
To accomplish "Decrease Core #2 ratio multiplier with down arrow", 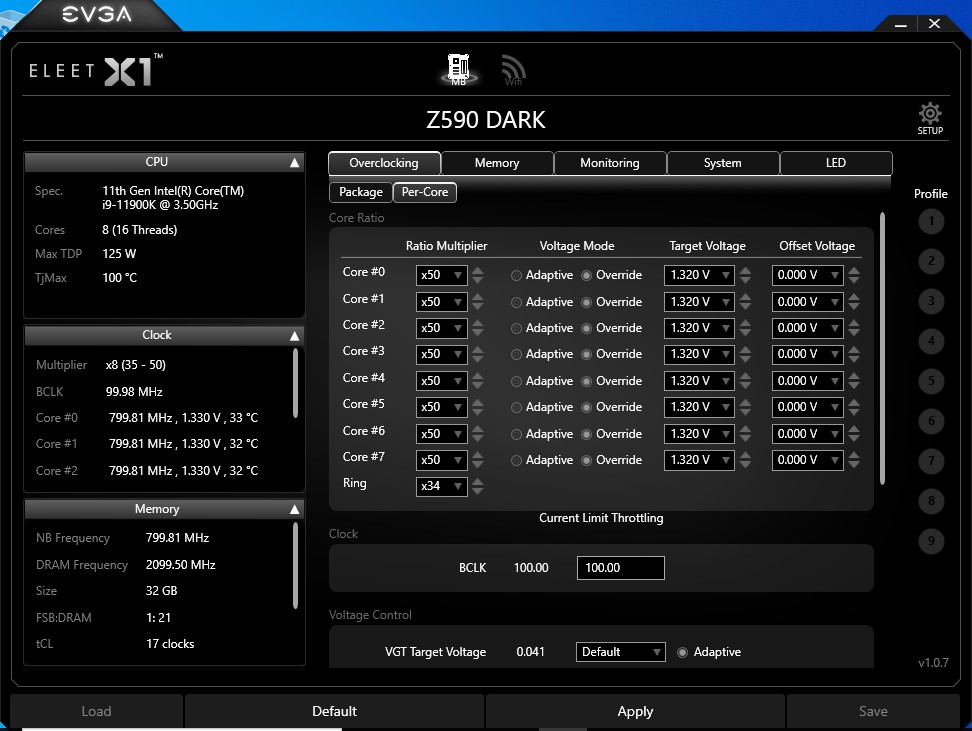I will pyautogui.click(x=477, y=333).
